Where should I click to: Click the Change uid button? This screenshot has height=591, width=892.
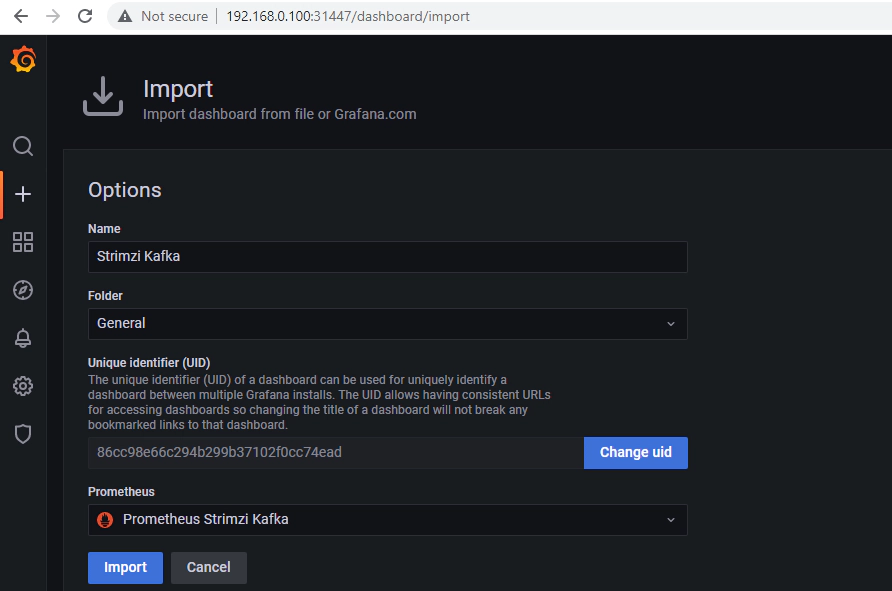point(635,453)
